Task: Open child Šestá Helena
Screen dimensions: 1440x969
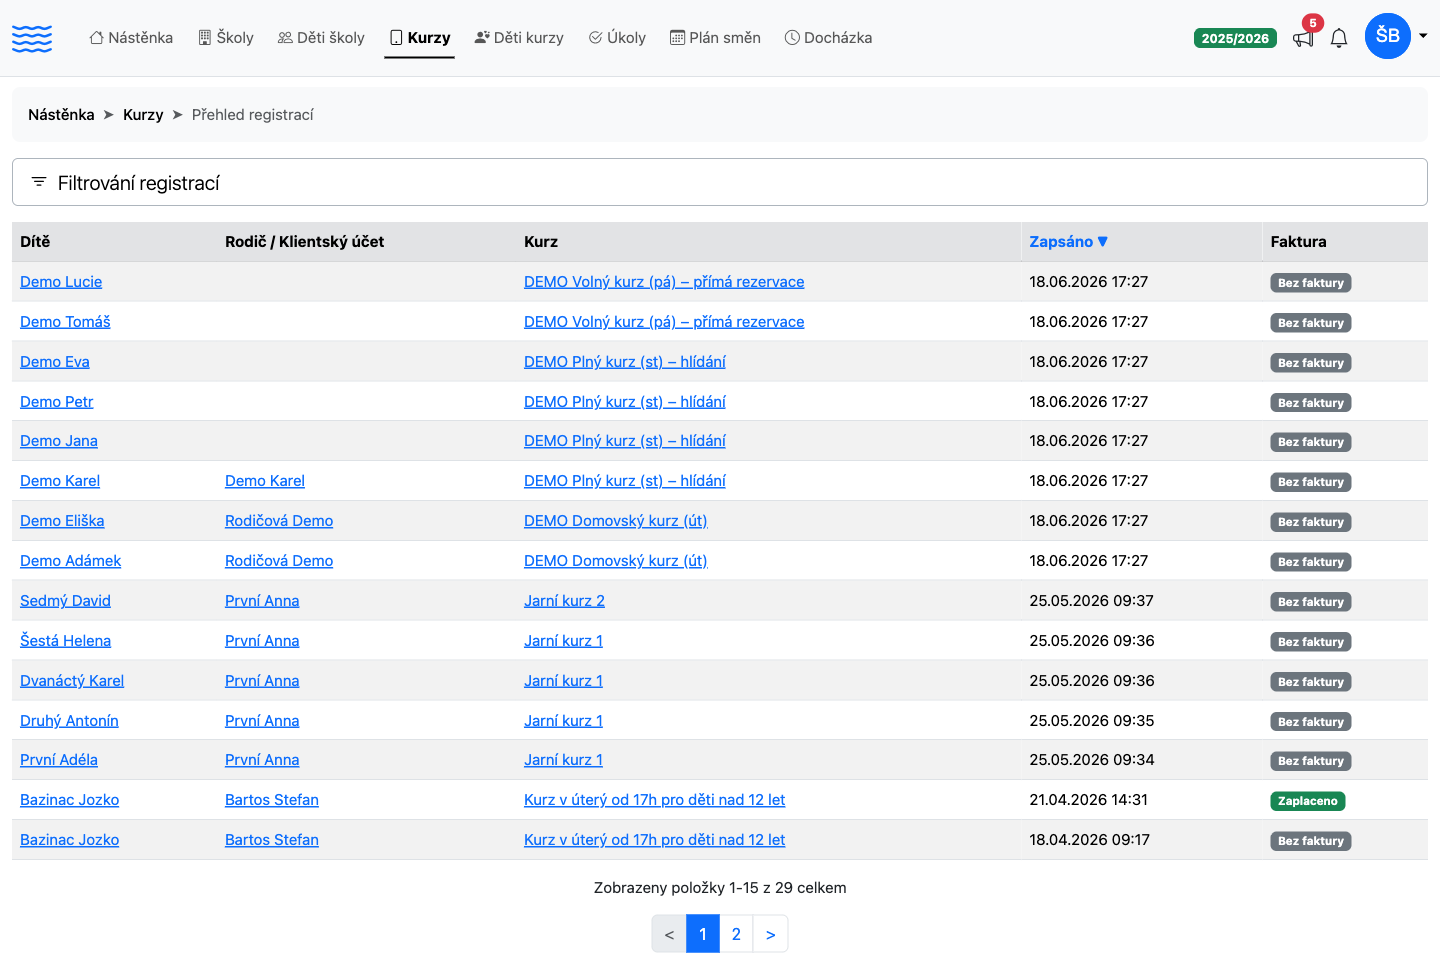Action: pos(65,641)
